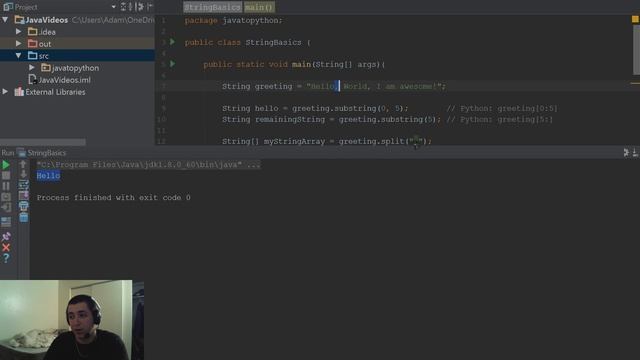The width and height of the screenshot is (640, 360).
Task: Toggle soft-wrap in console output
Action: [x=23, y=184]
